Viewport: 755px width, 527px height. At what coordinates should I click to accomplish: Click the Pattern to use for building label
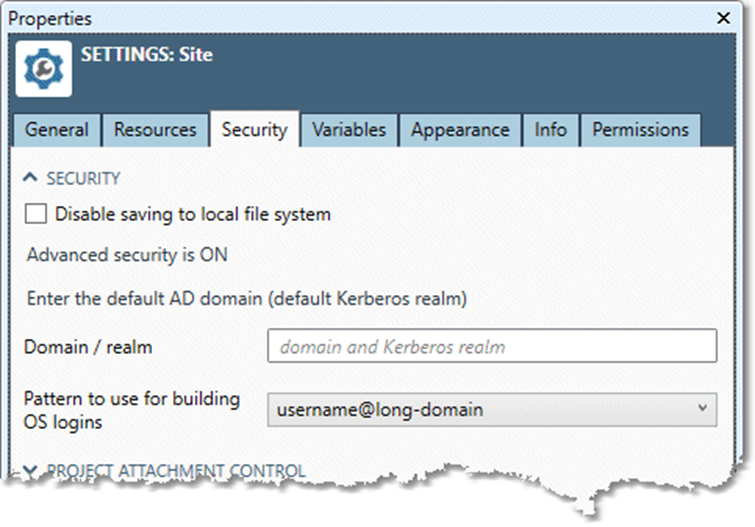click(132, 399)
